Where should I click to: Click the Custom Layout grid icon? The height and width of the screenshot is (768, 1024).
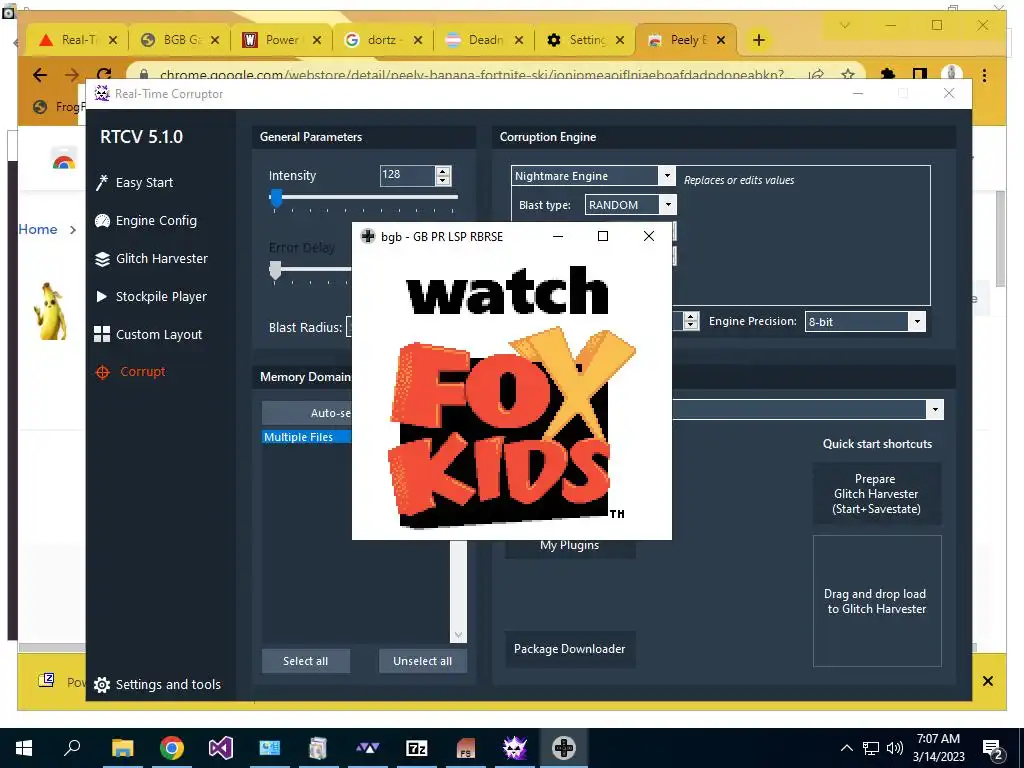[102, 334]
